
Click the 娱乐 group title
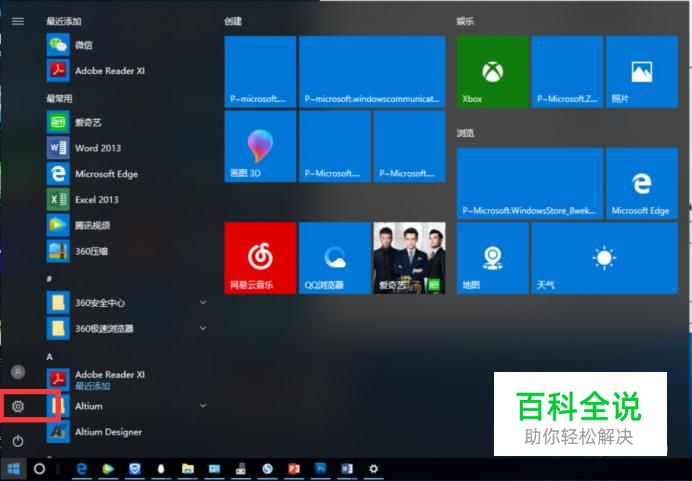pos(465,21)
